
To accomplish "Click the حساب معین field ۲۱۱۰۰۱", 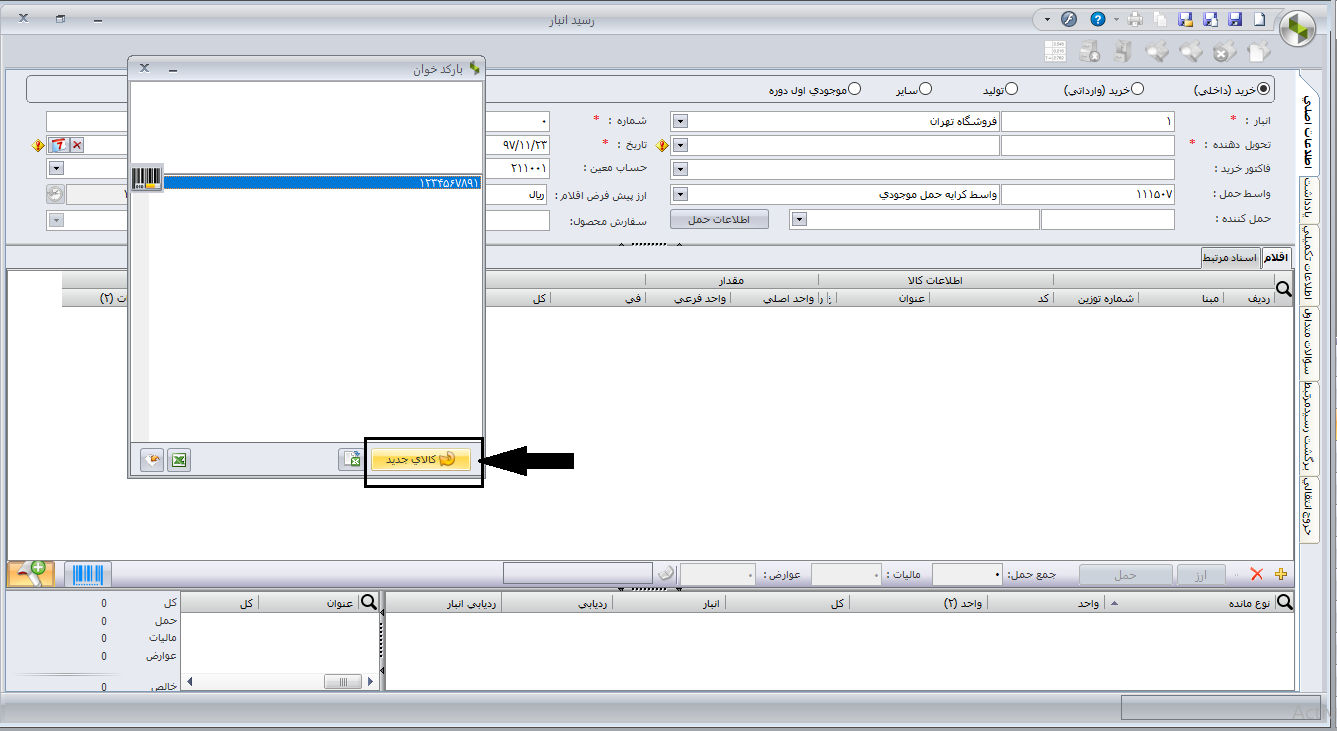I will pos(517,169).
